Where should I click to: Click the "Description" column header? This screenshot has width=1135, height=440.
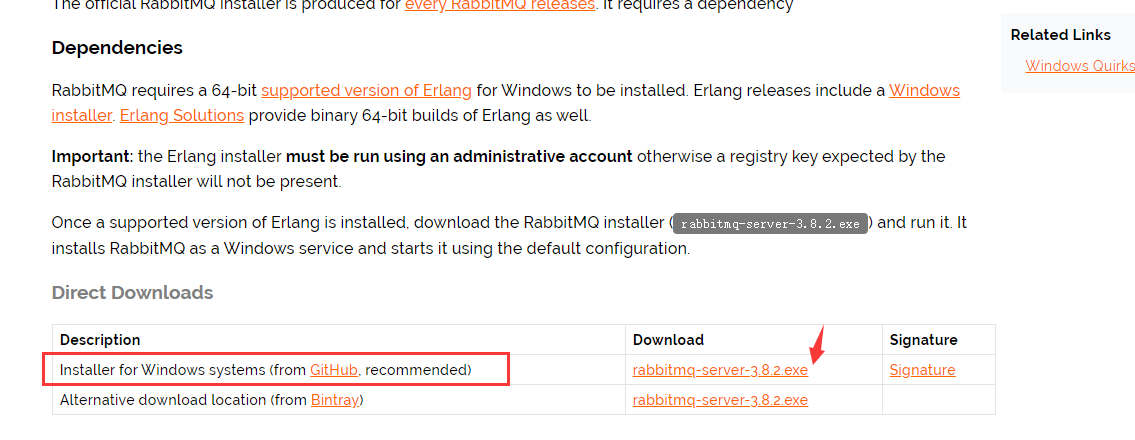(100, 340)
